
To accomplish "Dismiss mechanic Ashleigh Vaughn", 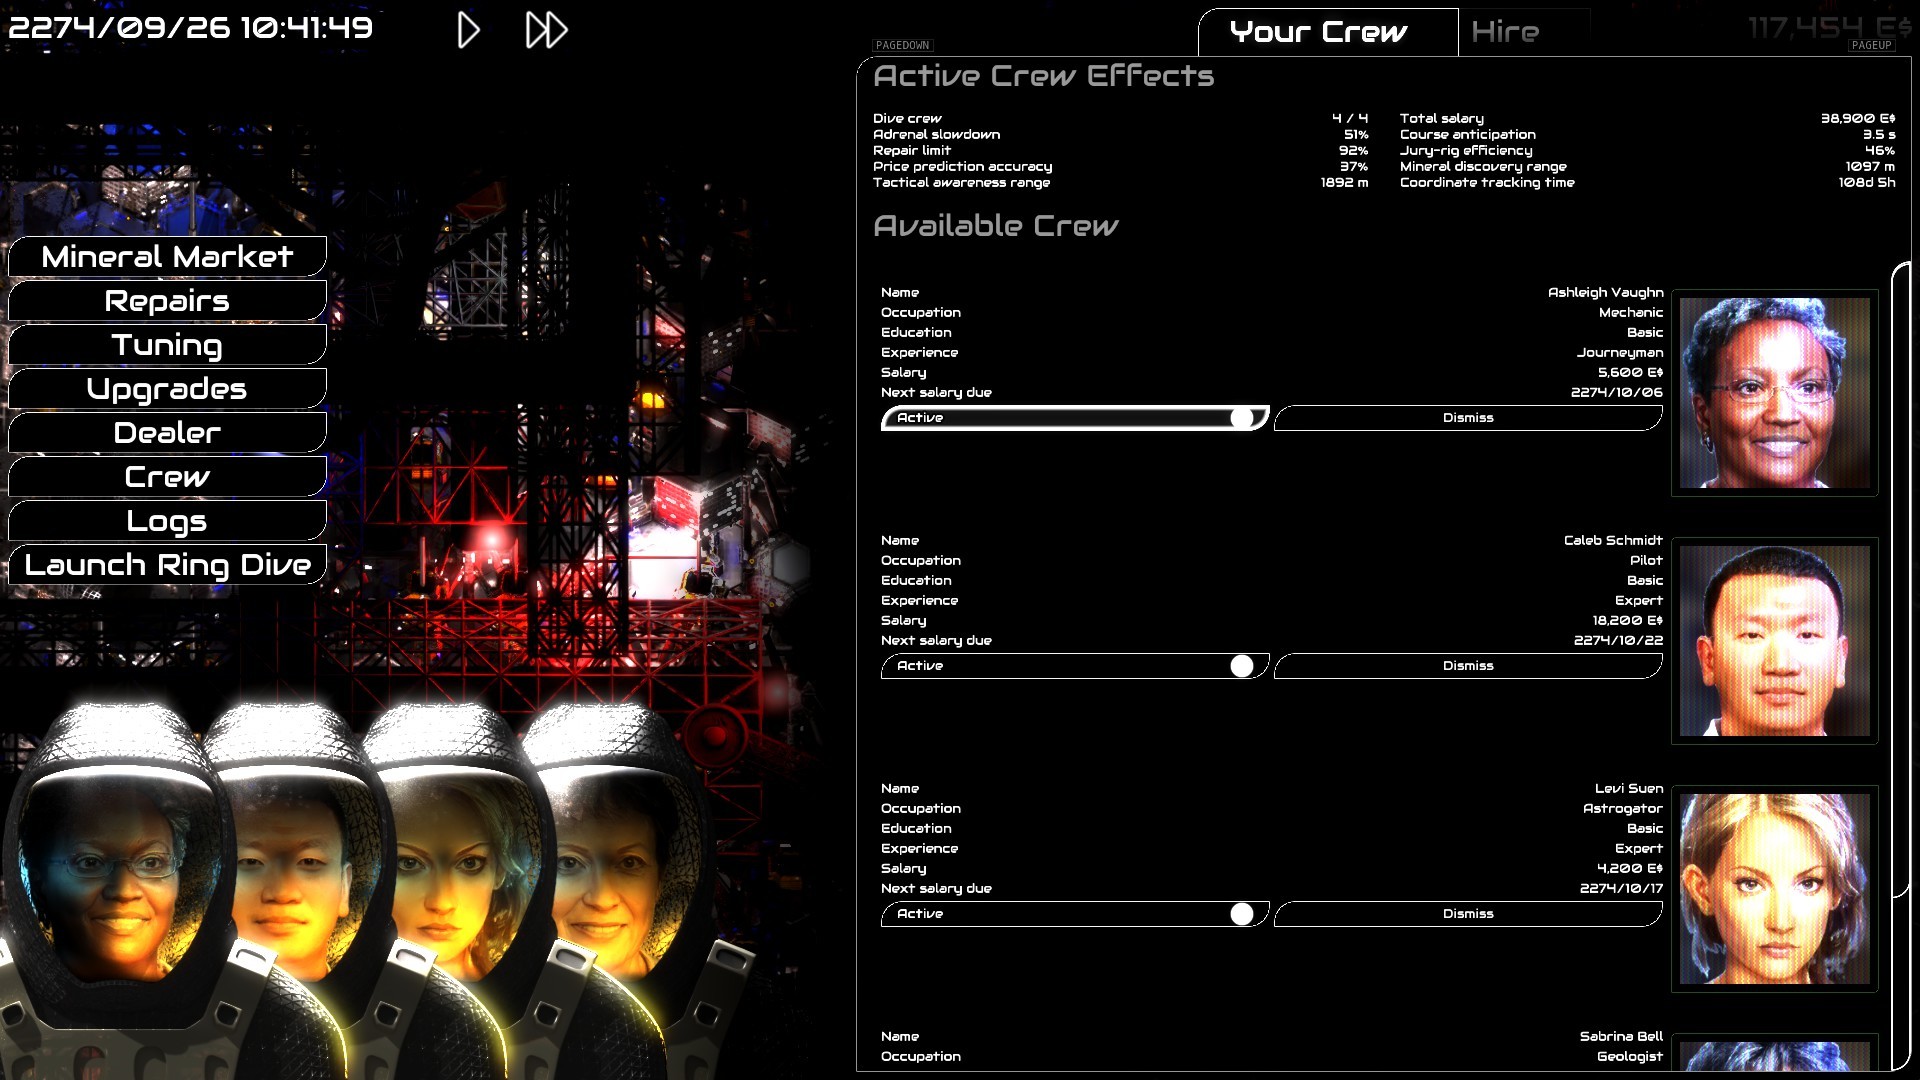I will pyautogui.click(x=1467, y=418).
